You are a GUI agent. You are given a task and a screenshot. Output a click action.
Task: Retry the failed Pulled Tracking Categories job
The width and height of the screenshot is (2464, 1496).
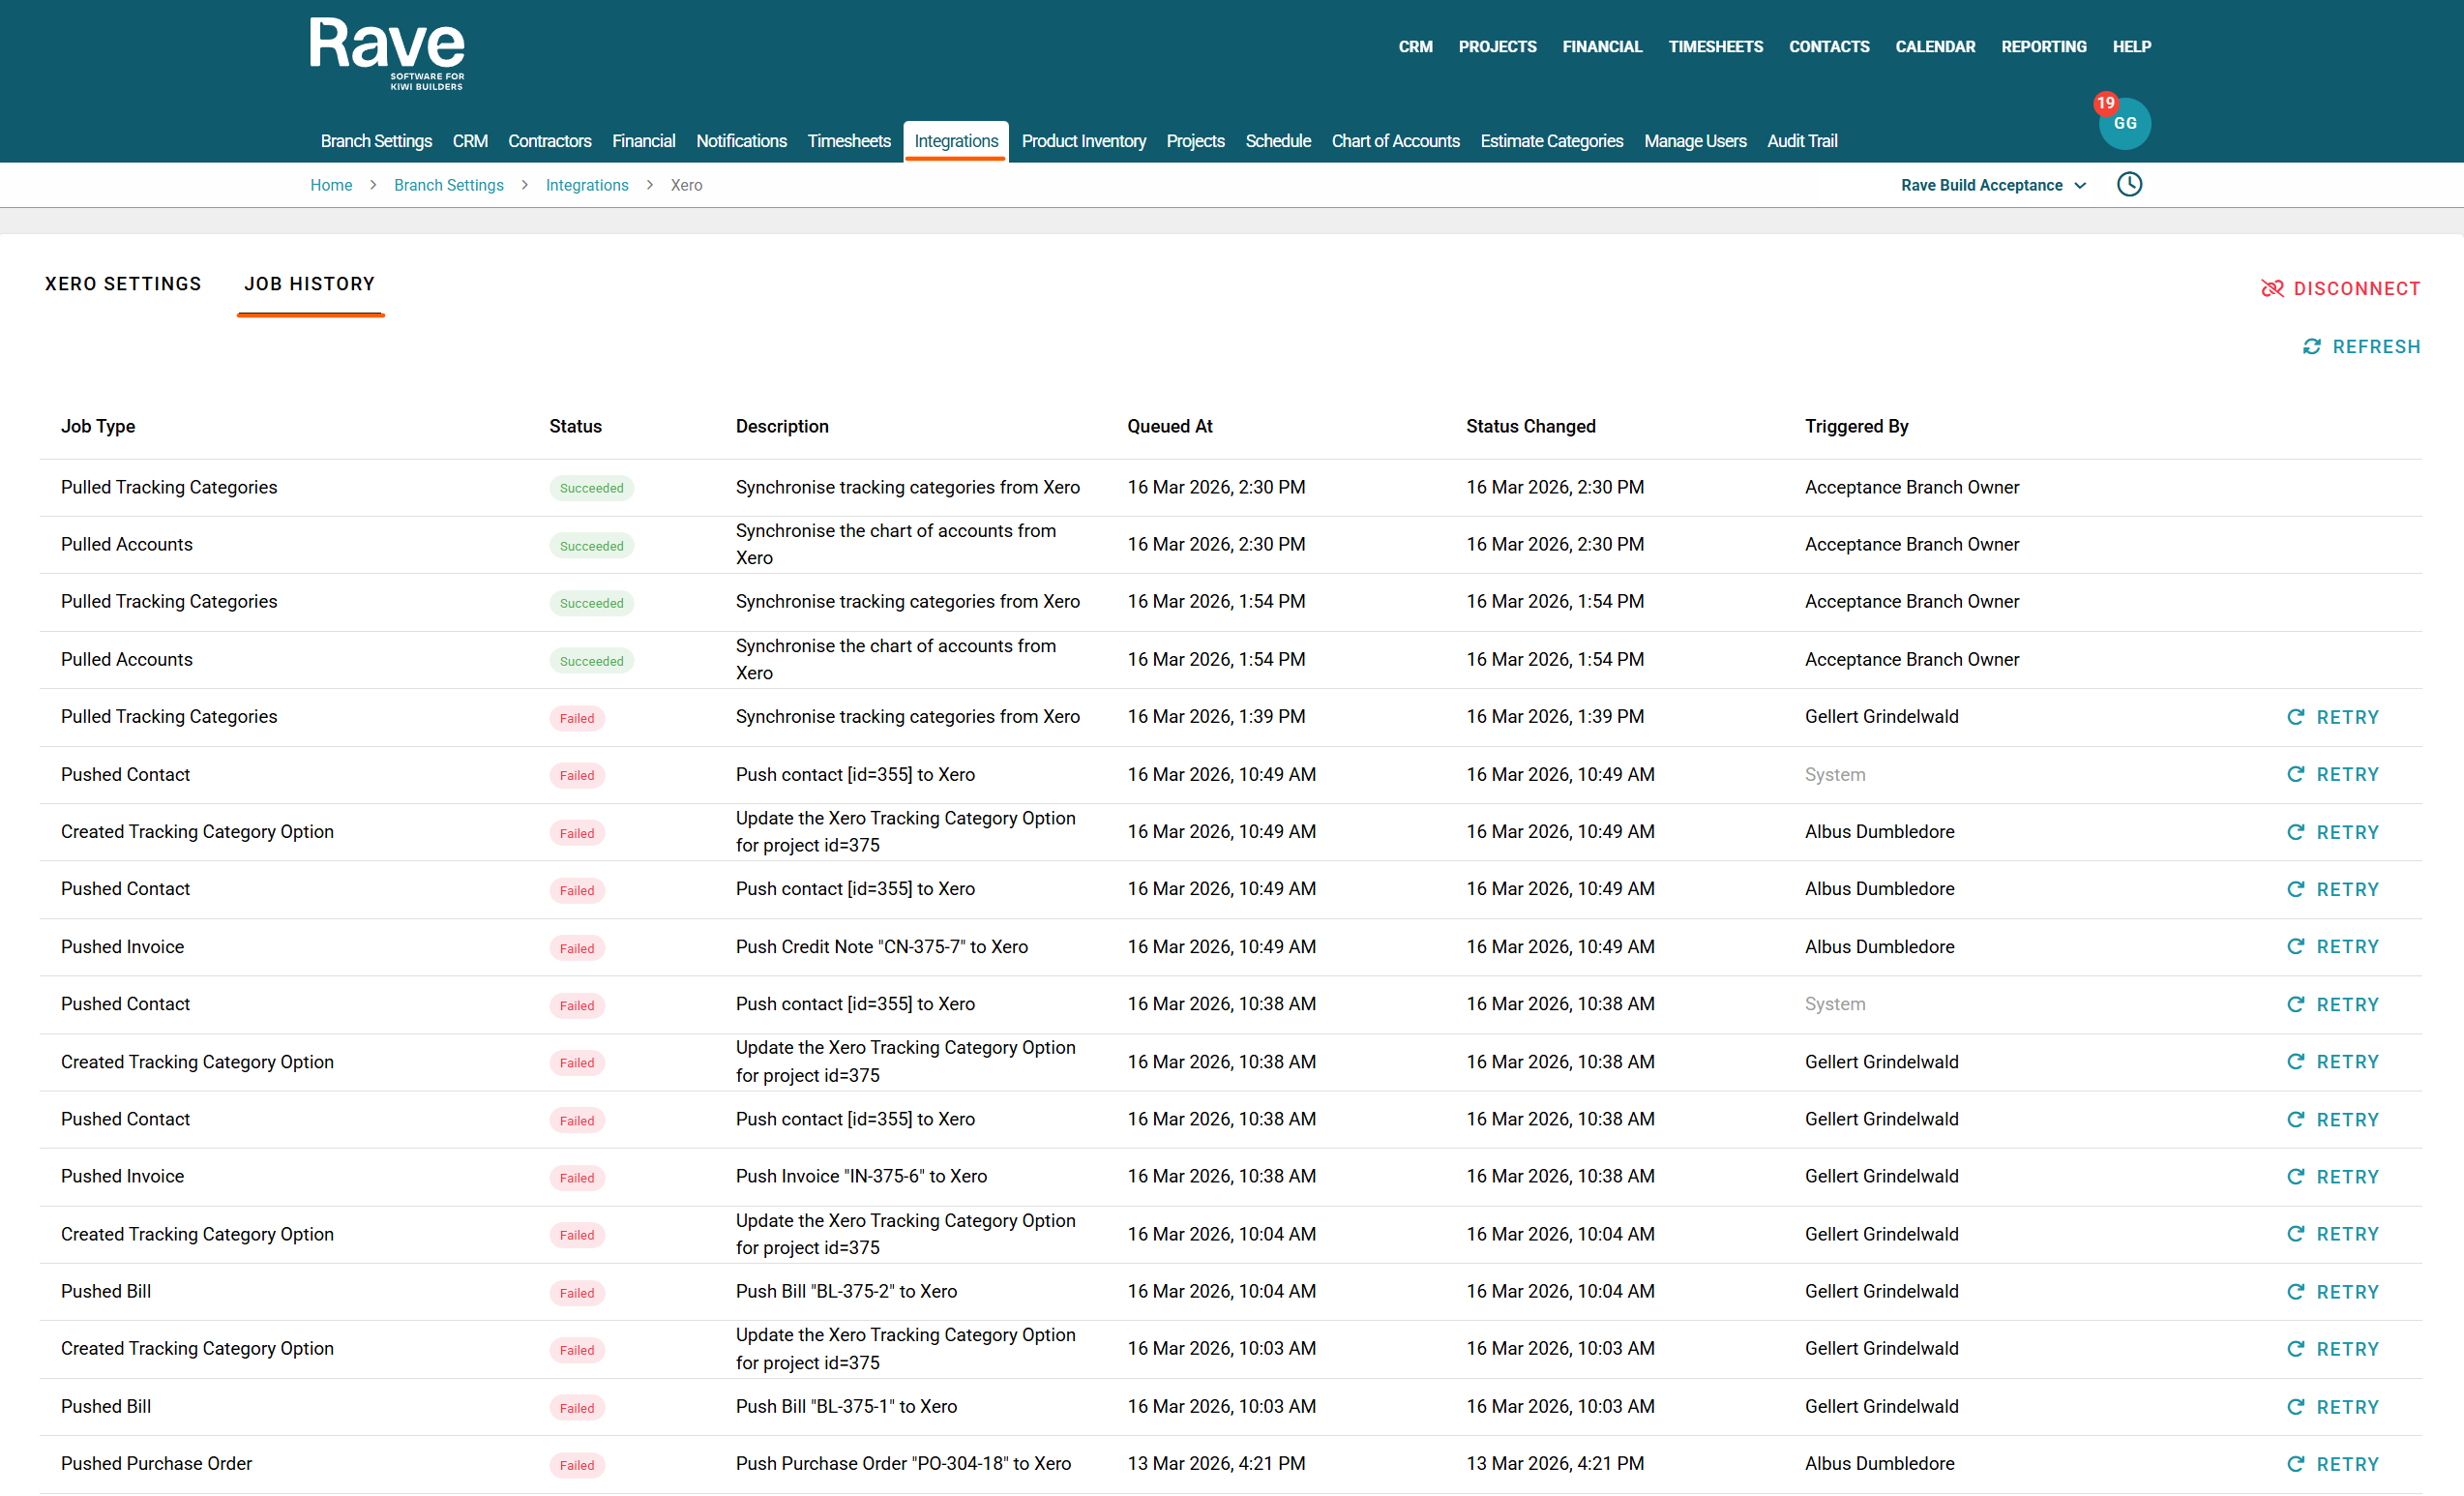point(2333,717)
